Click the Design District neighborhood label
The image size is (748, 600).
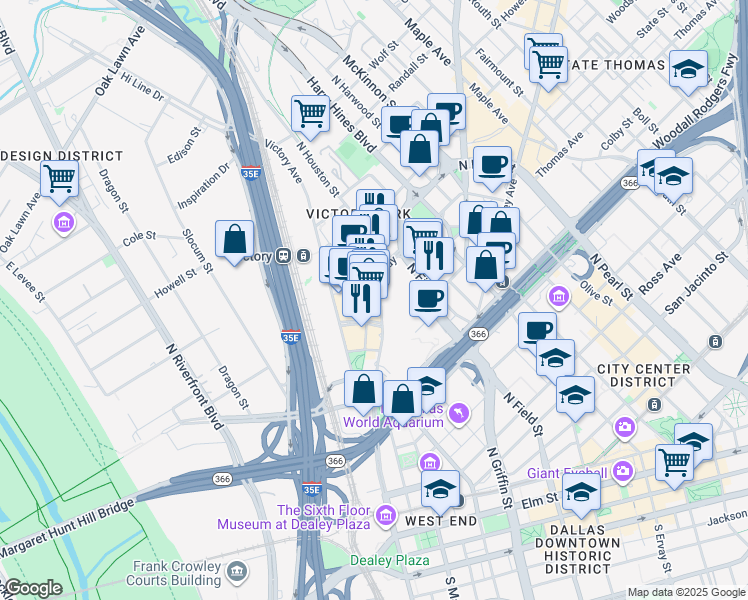pos(62,156)
